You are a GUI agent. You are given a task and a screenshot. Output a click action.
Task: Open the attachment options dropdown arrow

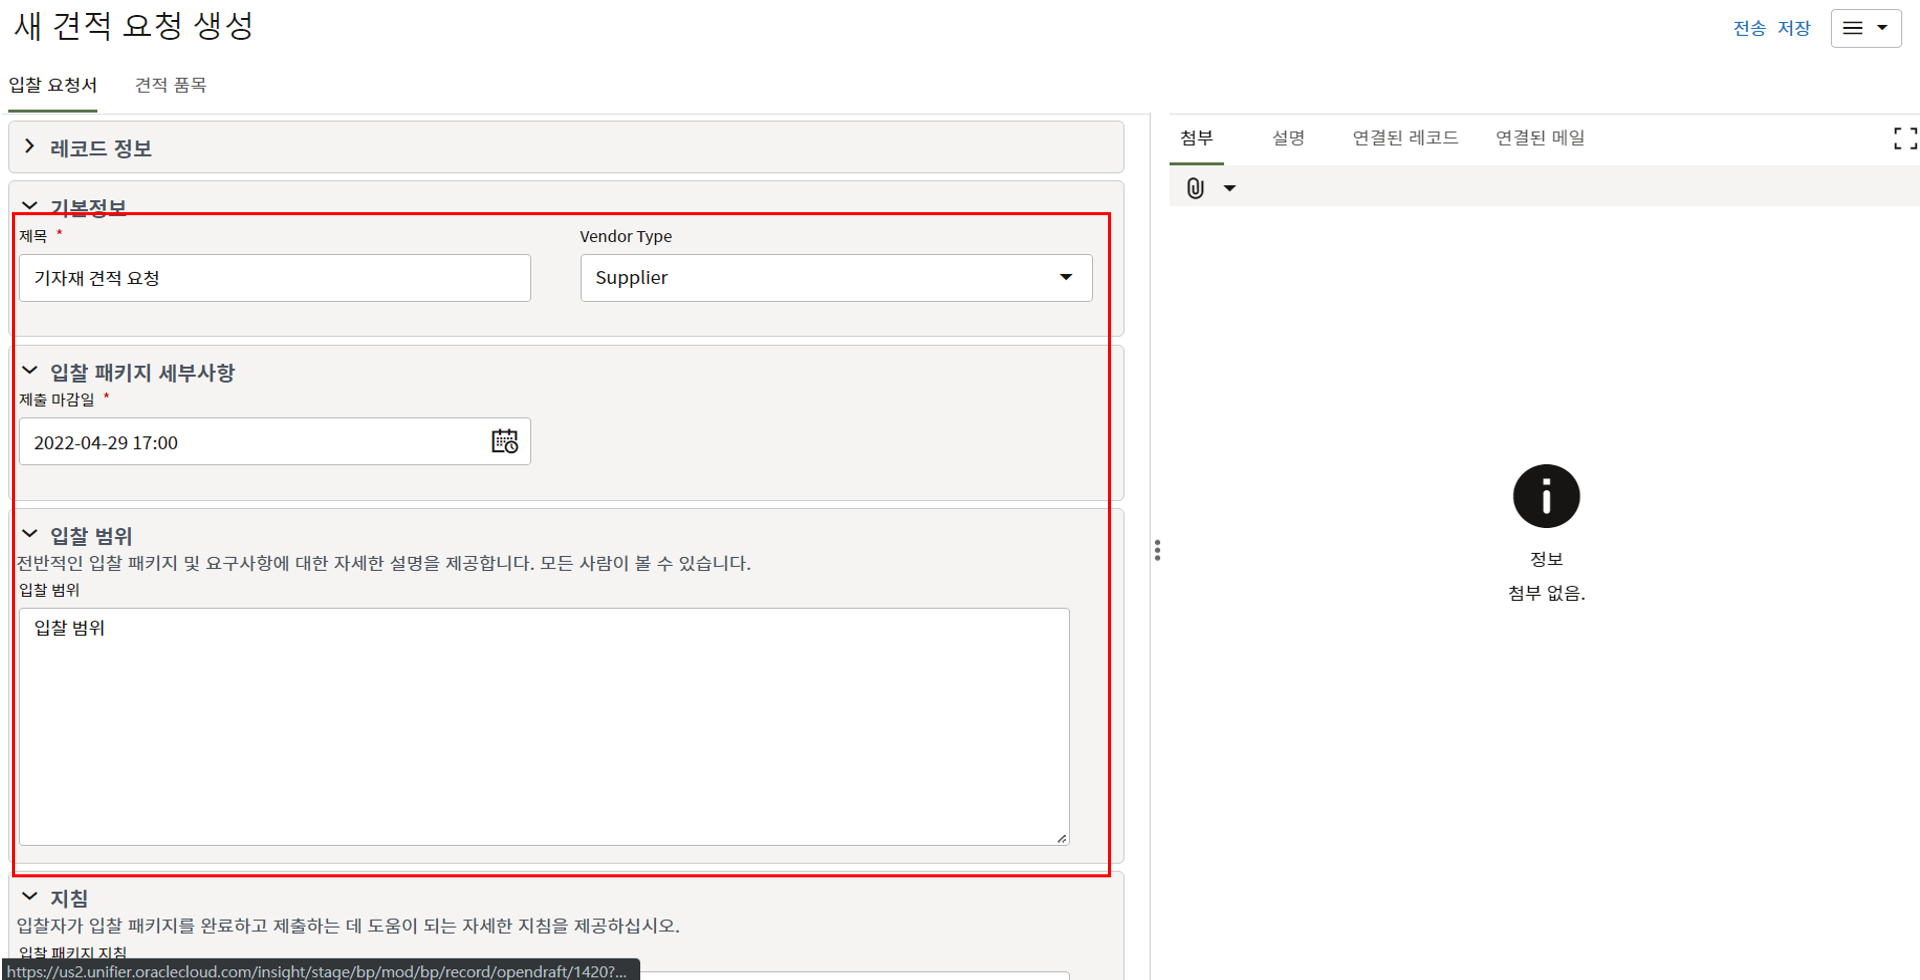(1230, 188)
